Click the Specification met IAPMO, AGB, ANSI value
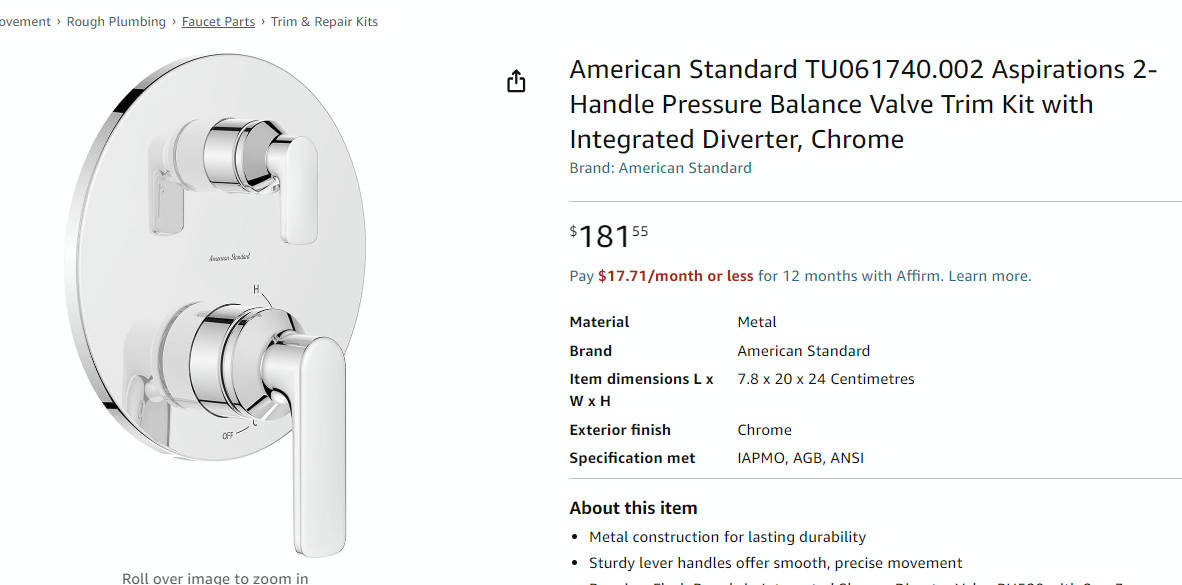This screenshot has width=1182, height=585. click(x=801, y=458)
